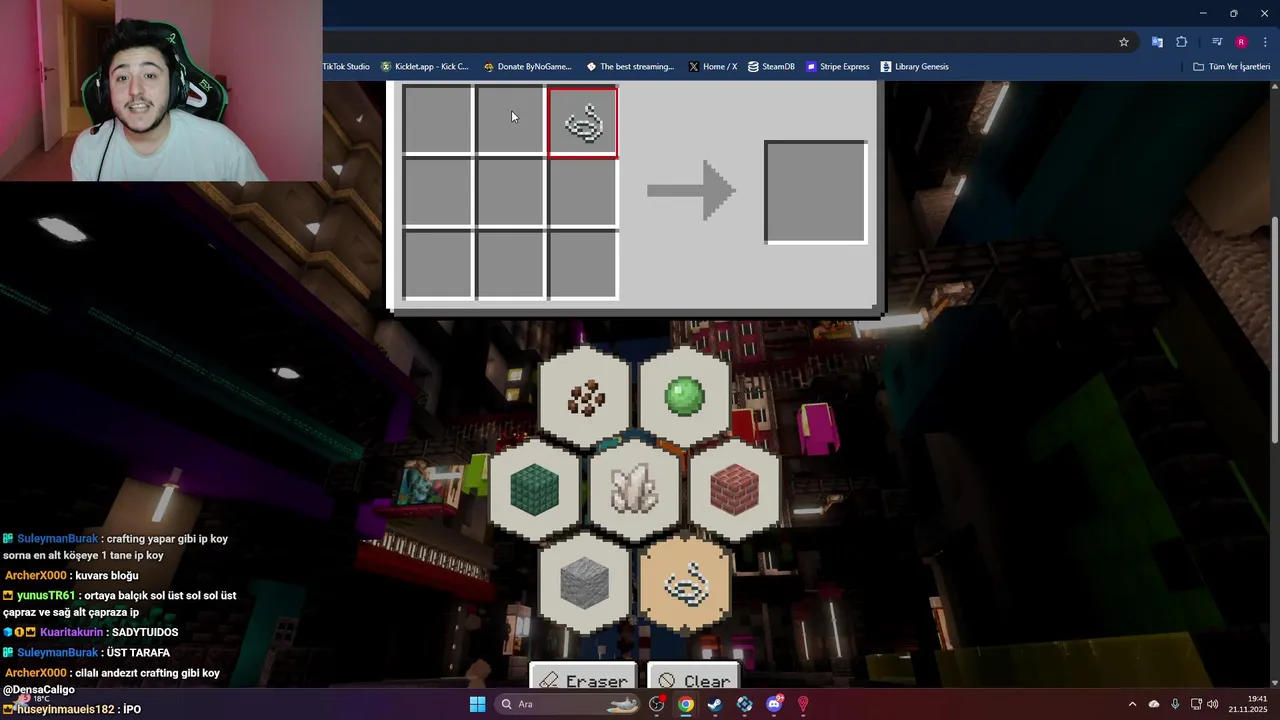Pick the cookie item in the hexagon palette
This screenshot has height=720, width=1280.
click(x=585, y=397)
